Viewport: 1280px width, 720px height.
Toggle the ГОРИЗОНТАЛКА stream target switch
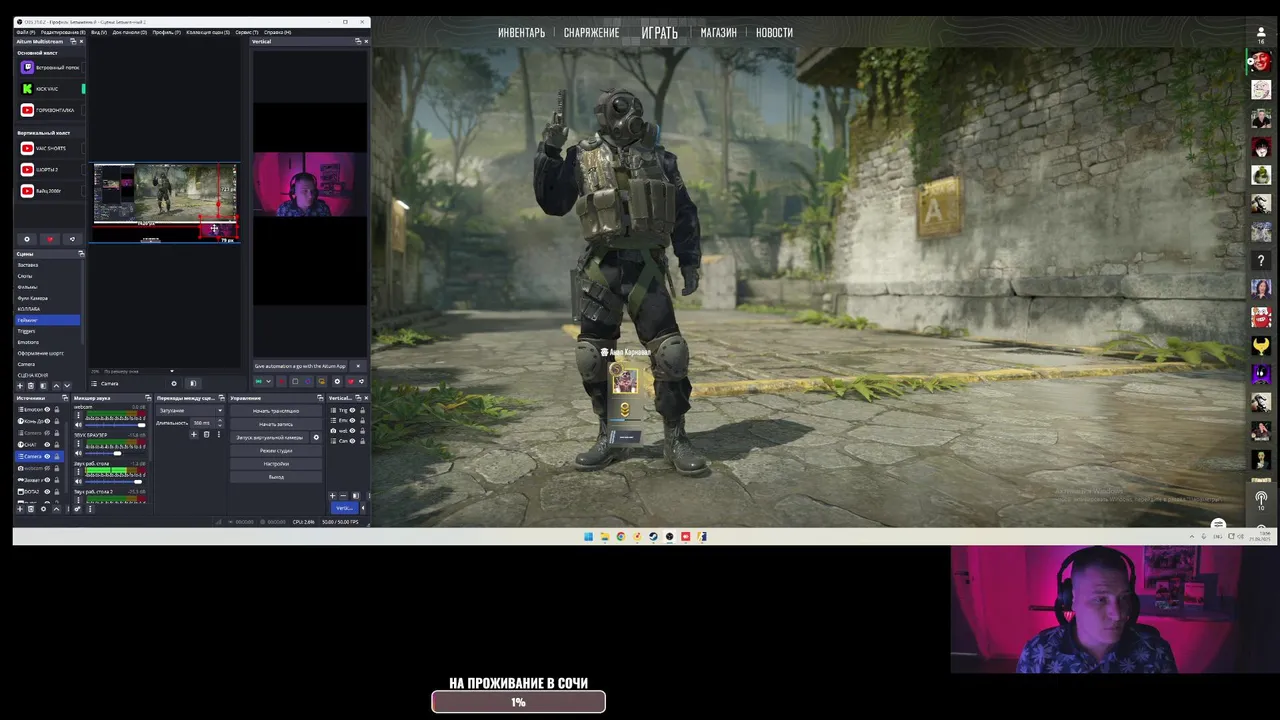[x=83, y=110]
